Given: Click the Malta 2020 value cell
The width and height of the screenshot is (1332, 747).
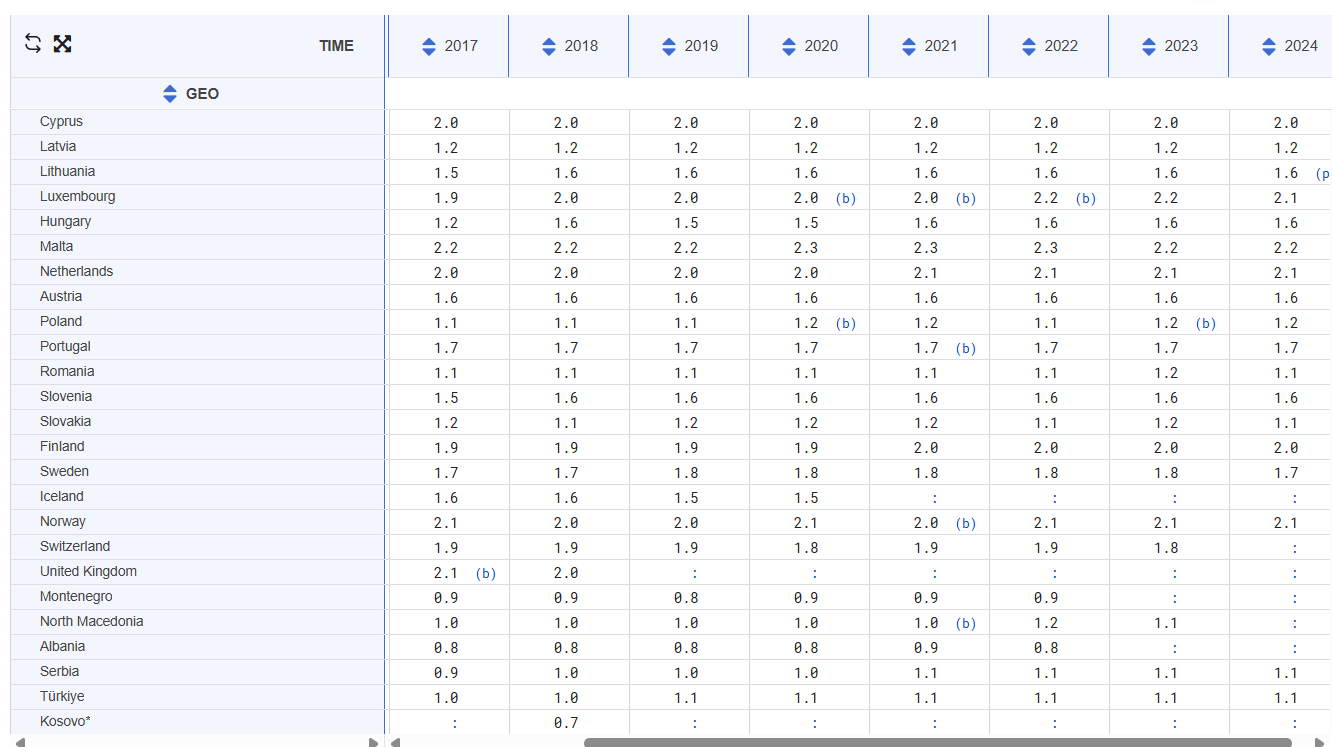Looking at the screenshot, I should coord(806,248).
